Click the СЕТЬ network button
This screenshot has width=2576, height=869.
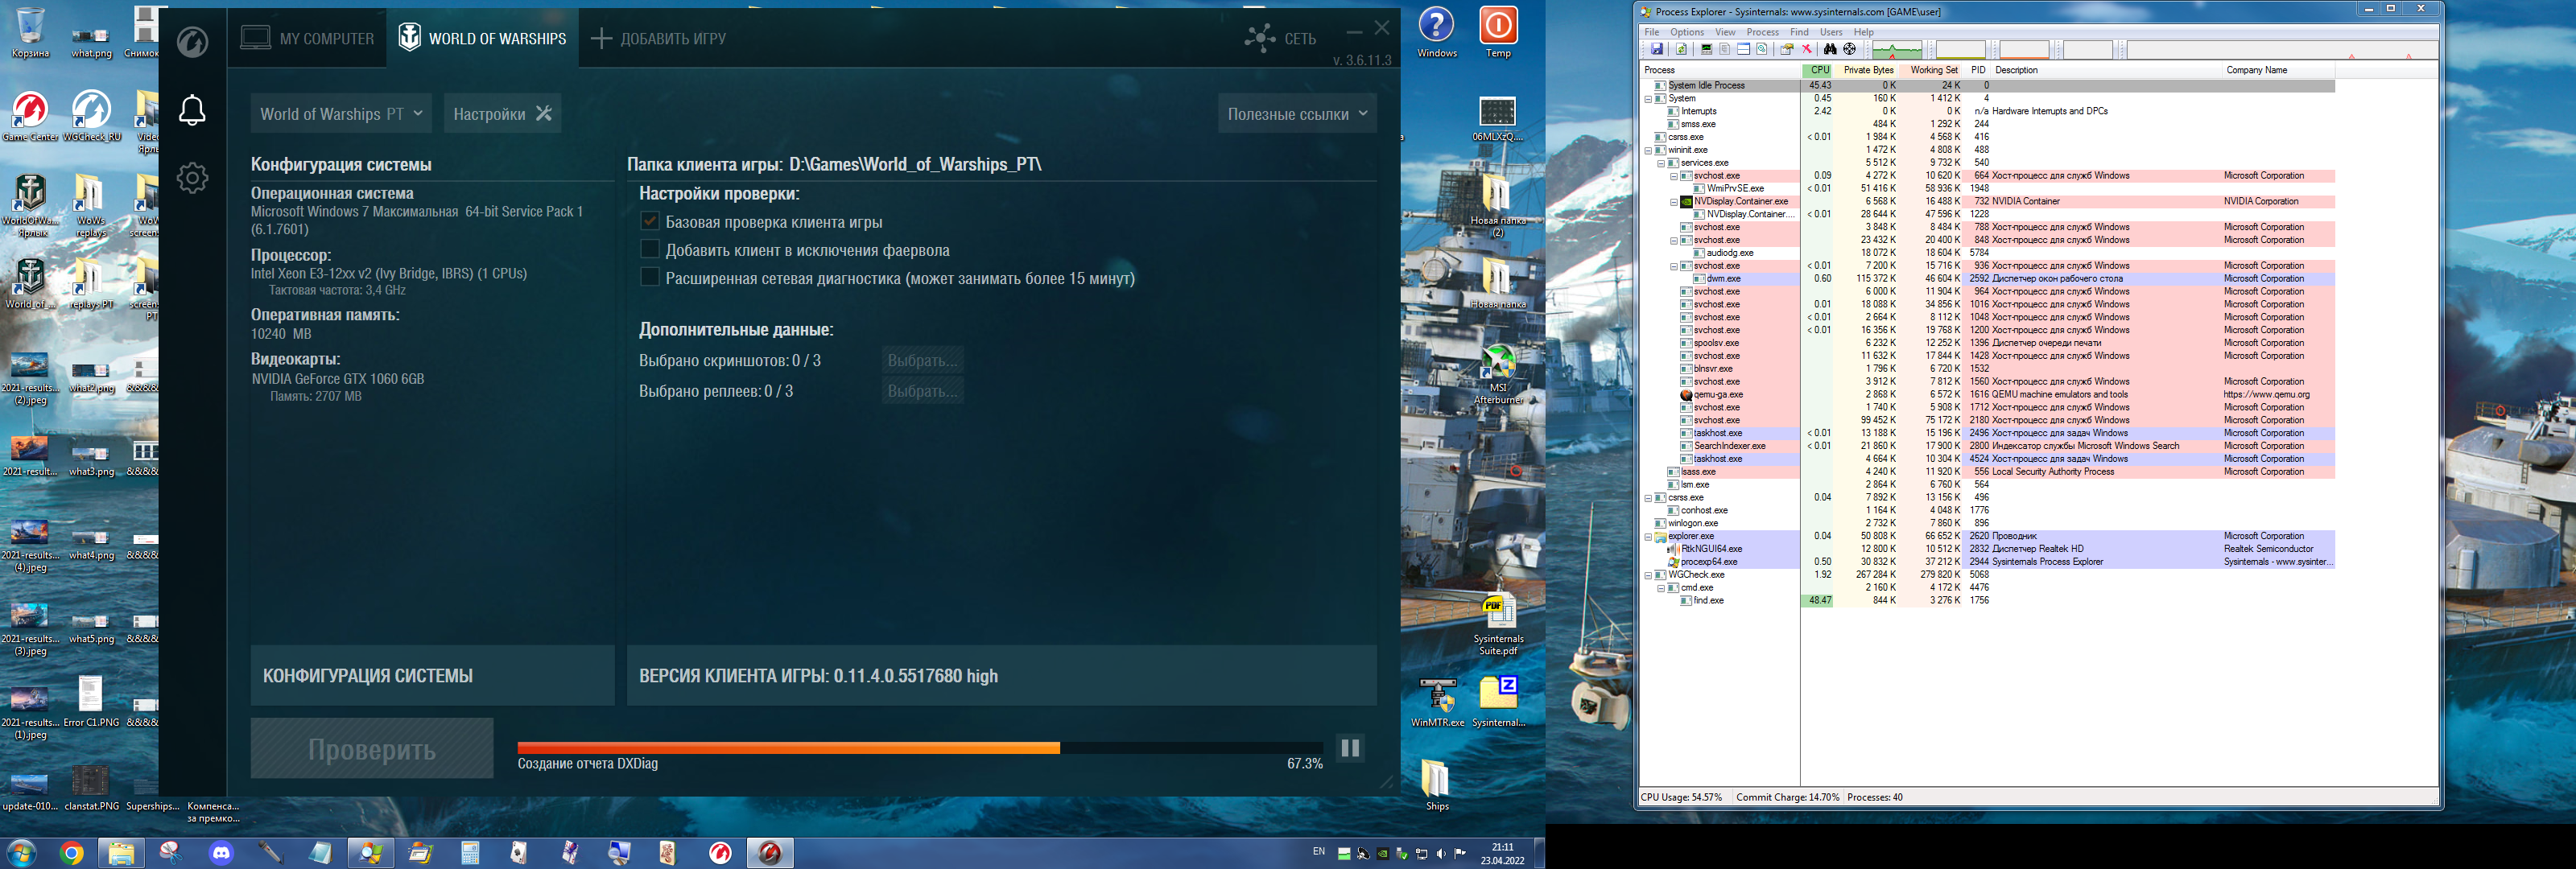[x=1280, y=38]
